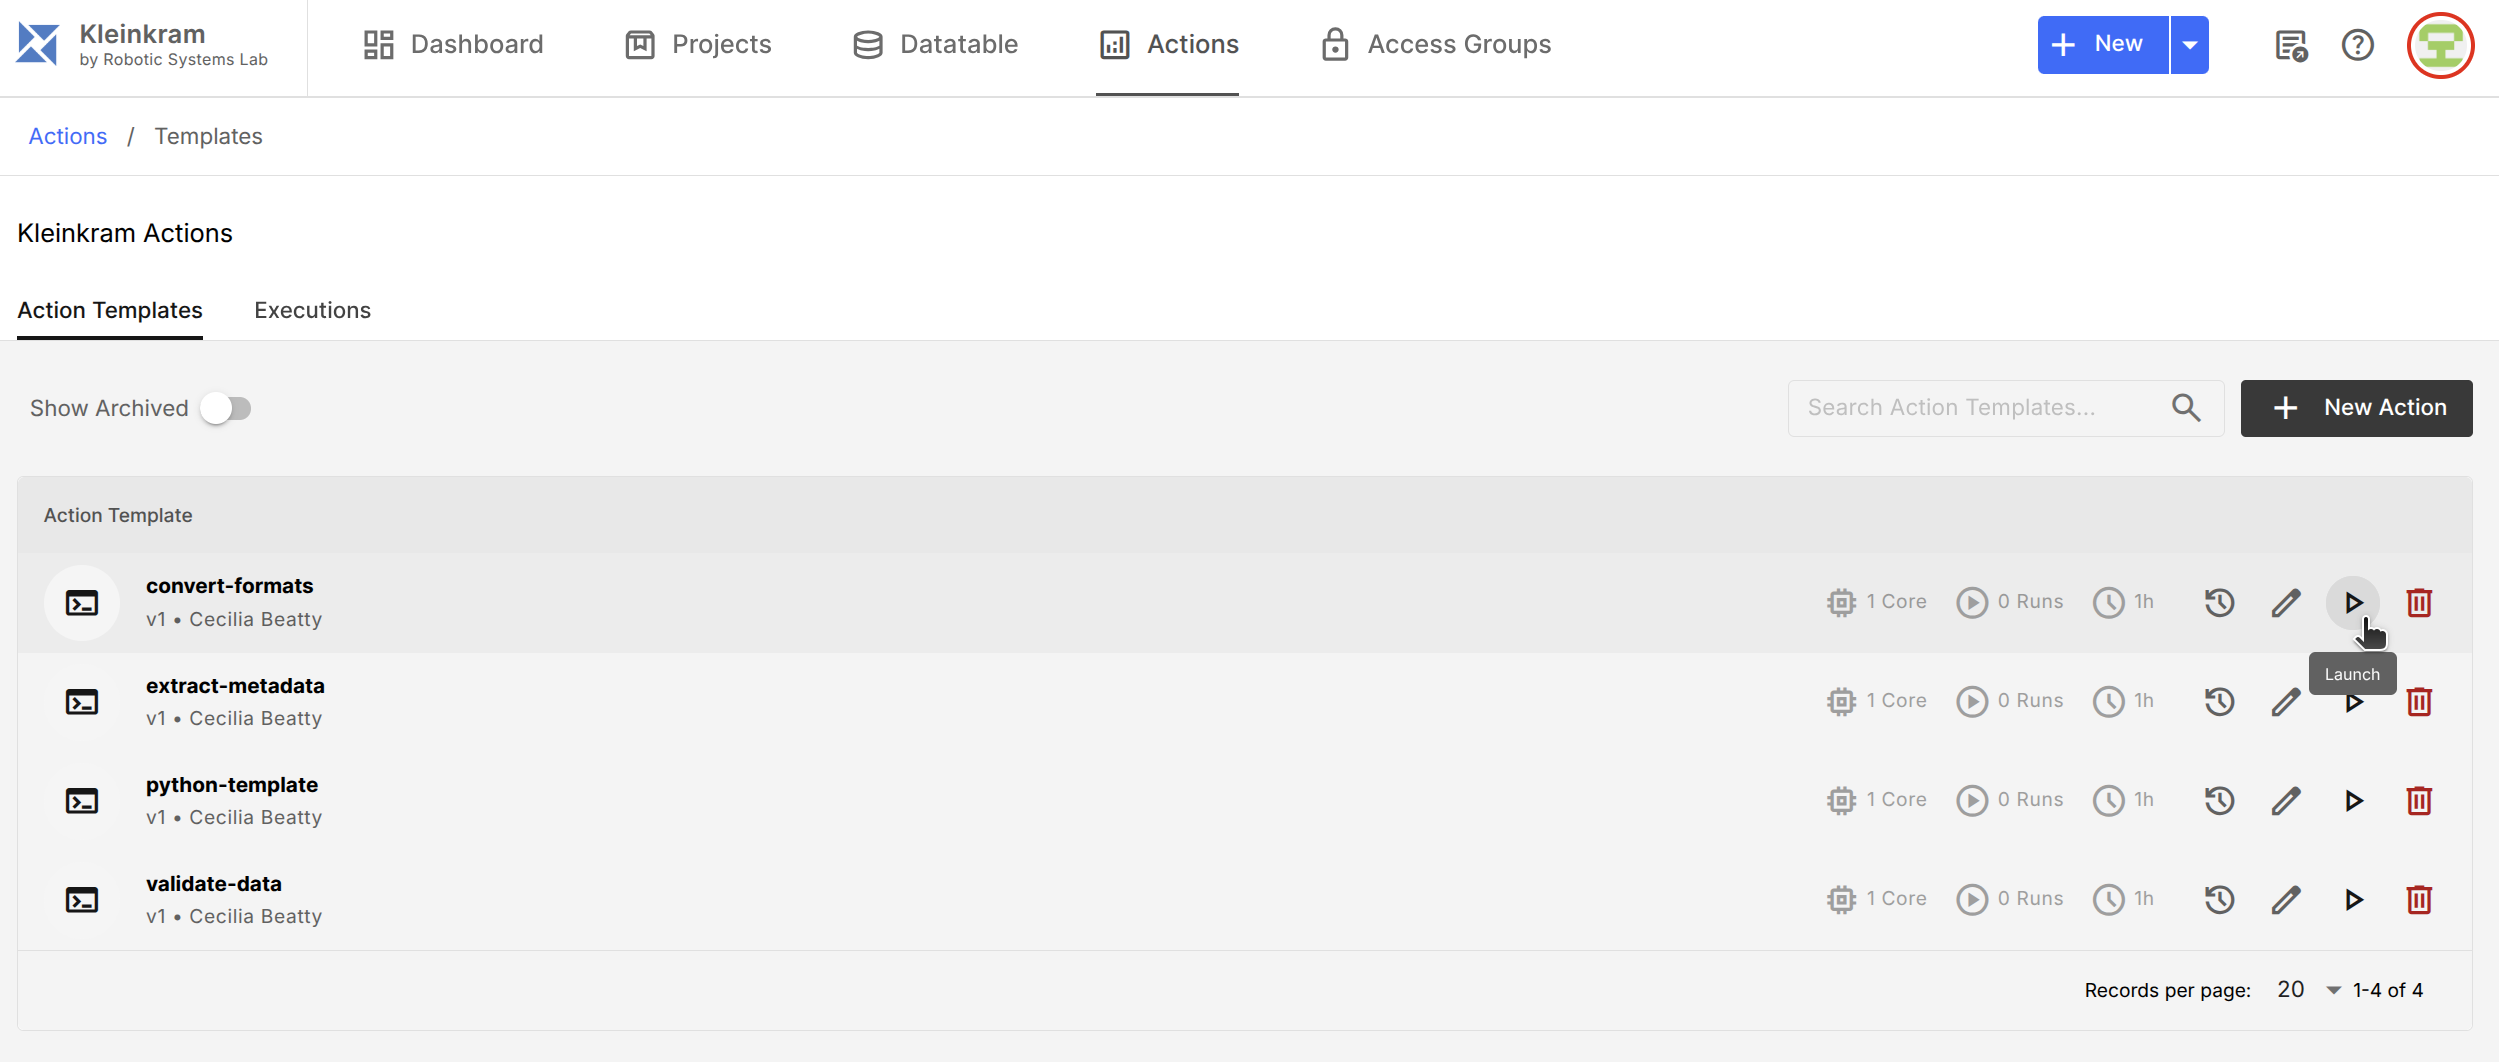Click the New Action button
The height and width of the screenshot is (1062, 2499).
coord(2356,408)
